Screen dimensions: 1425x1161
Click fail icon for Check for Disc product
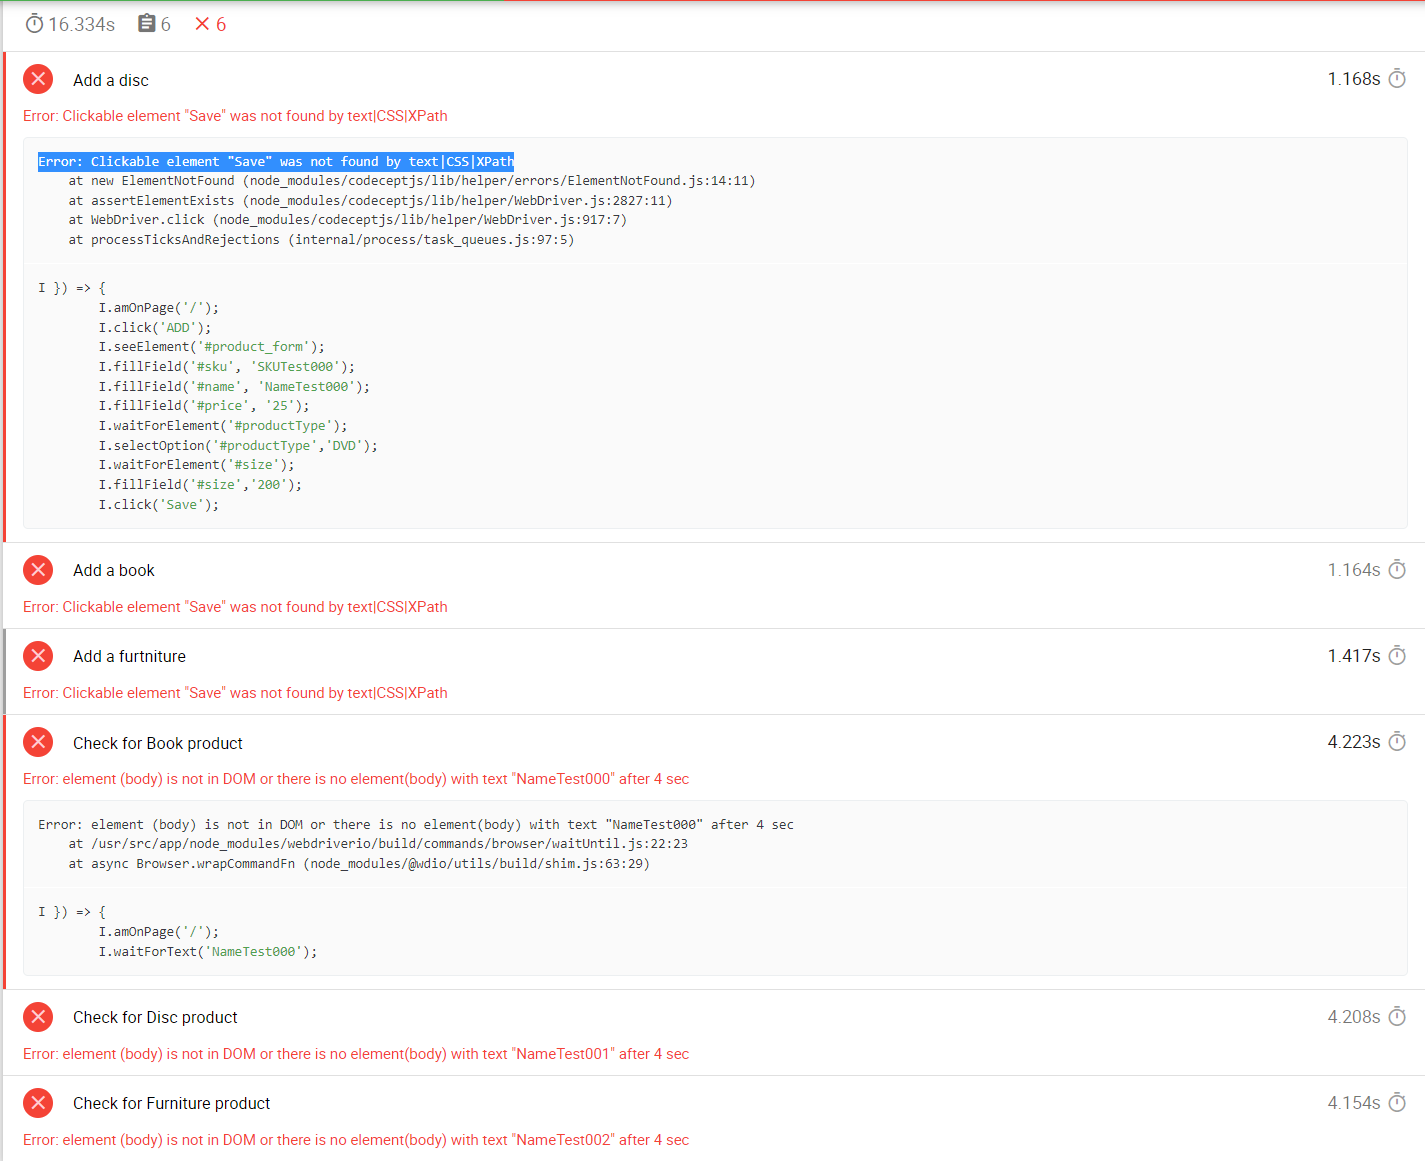38,1017
